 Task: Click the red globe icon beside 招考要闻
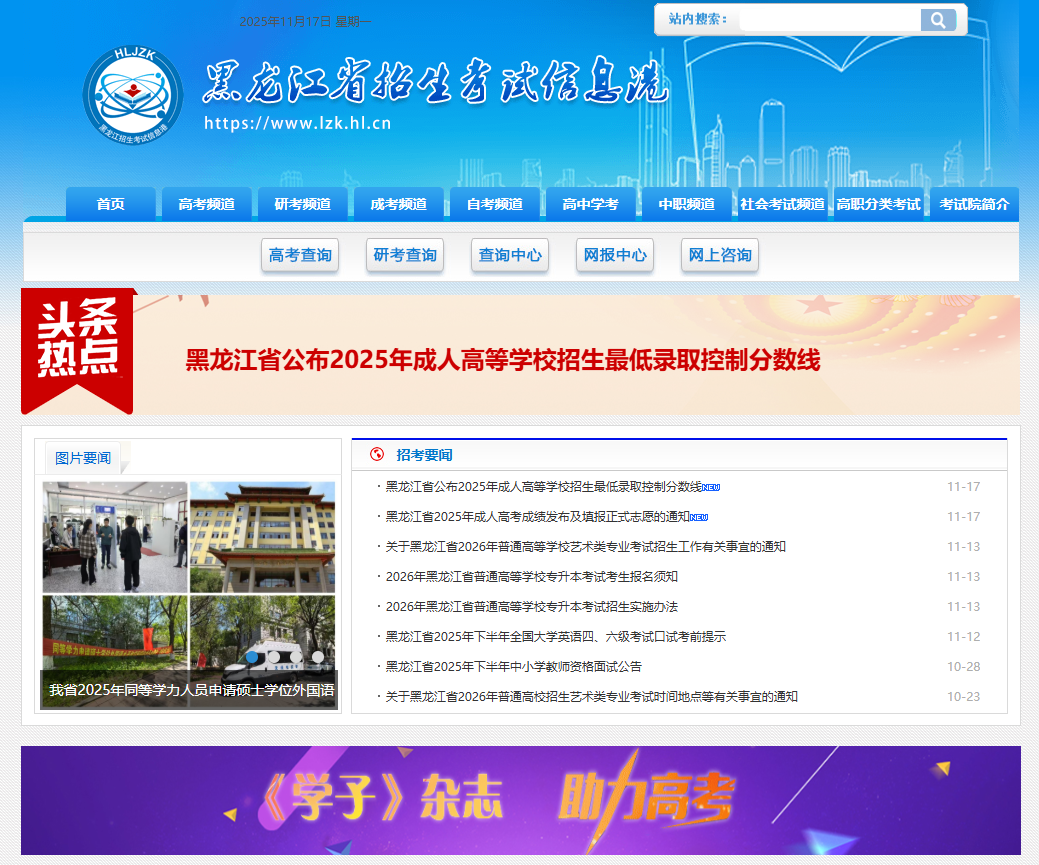377,455
